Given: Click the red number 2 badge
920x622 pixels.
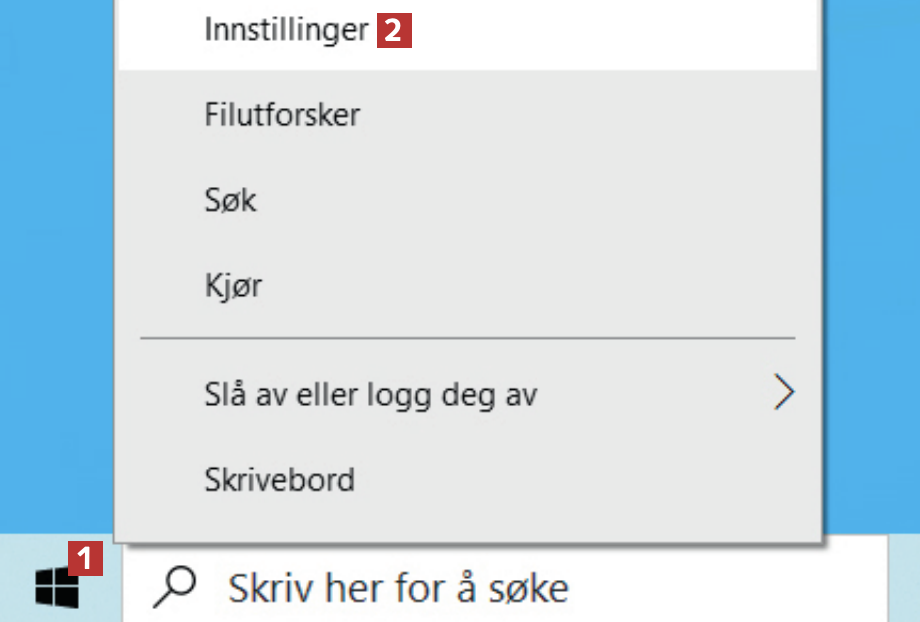Looking at the screenshot, I should [x=394, y=30].
